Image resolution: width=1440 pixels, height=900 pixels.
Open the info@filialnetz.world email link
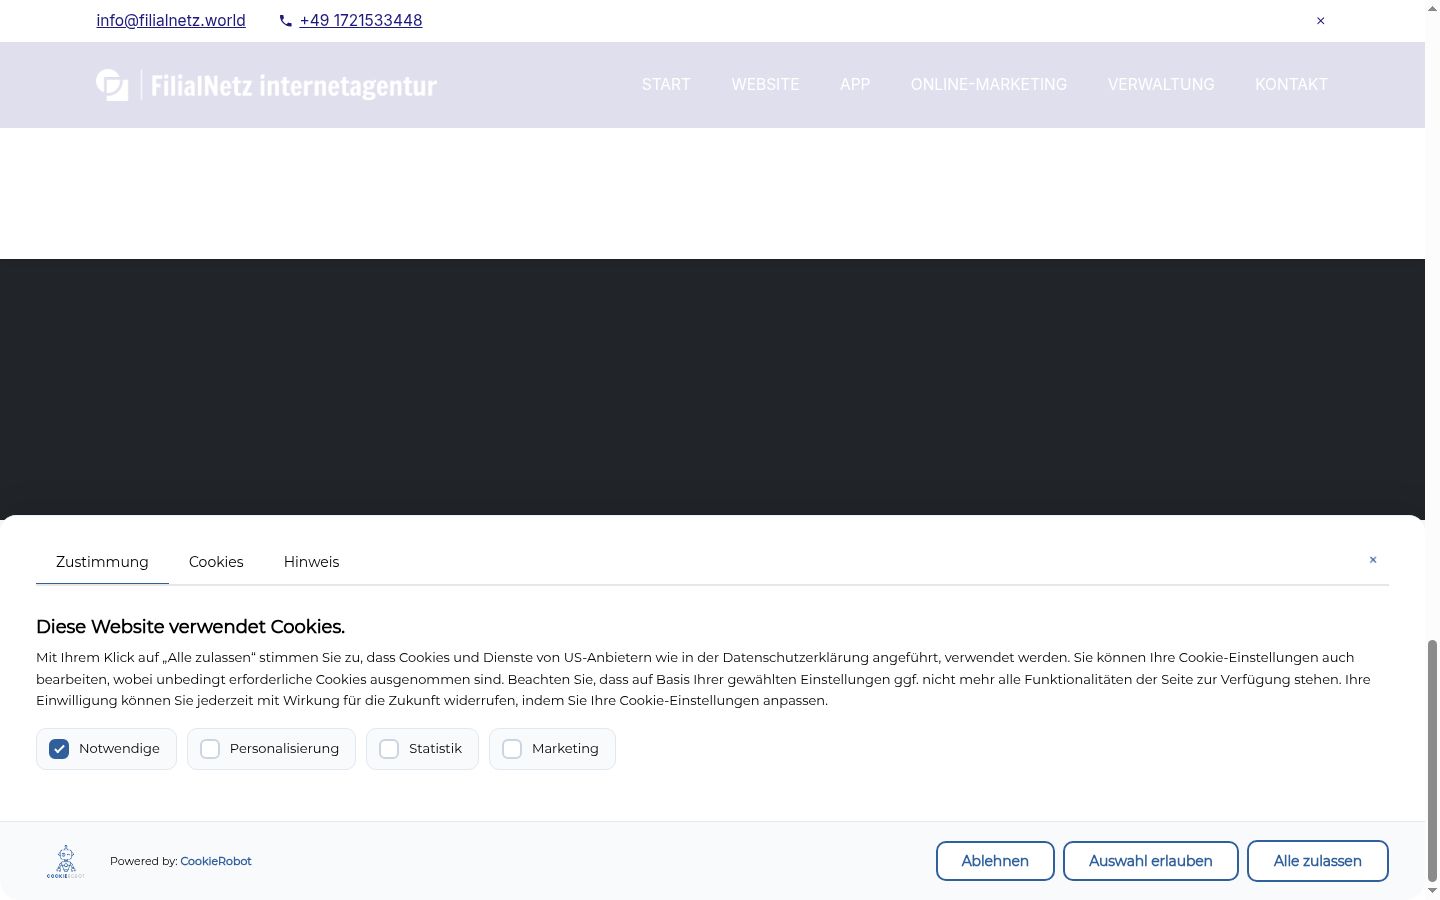(171, 21)
